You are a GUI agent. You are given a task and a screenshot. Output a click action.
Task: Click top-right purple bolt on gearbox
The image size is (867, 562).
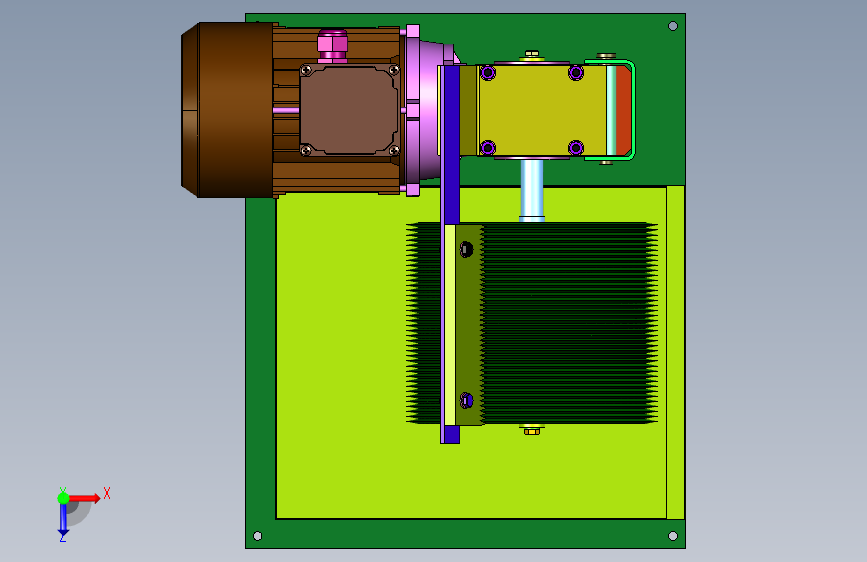[576, 72]
